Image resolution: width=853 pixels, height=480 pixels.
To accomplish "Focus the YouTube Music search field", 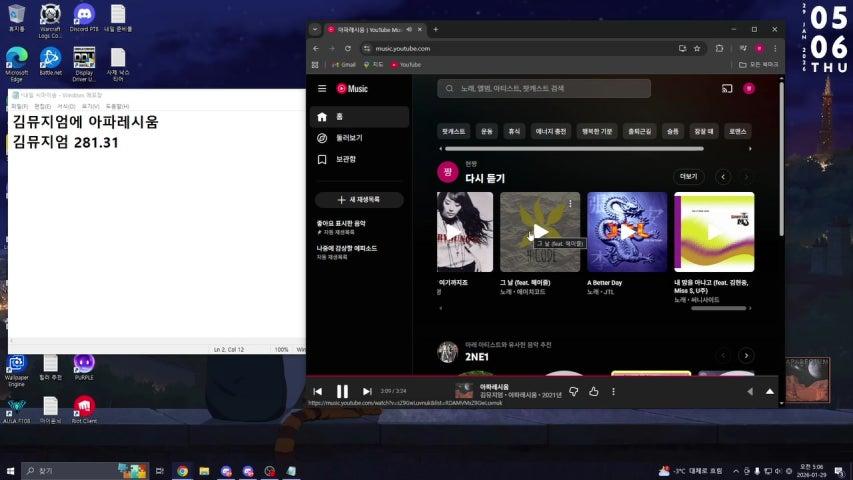I will pos(544,88).
